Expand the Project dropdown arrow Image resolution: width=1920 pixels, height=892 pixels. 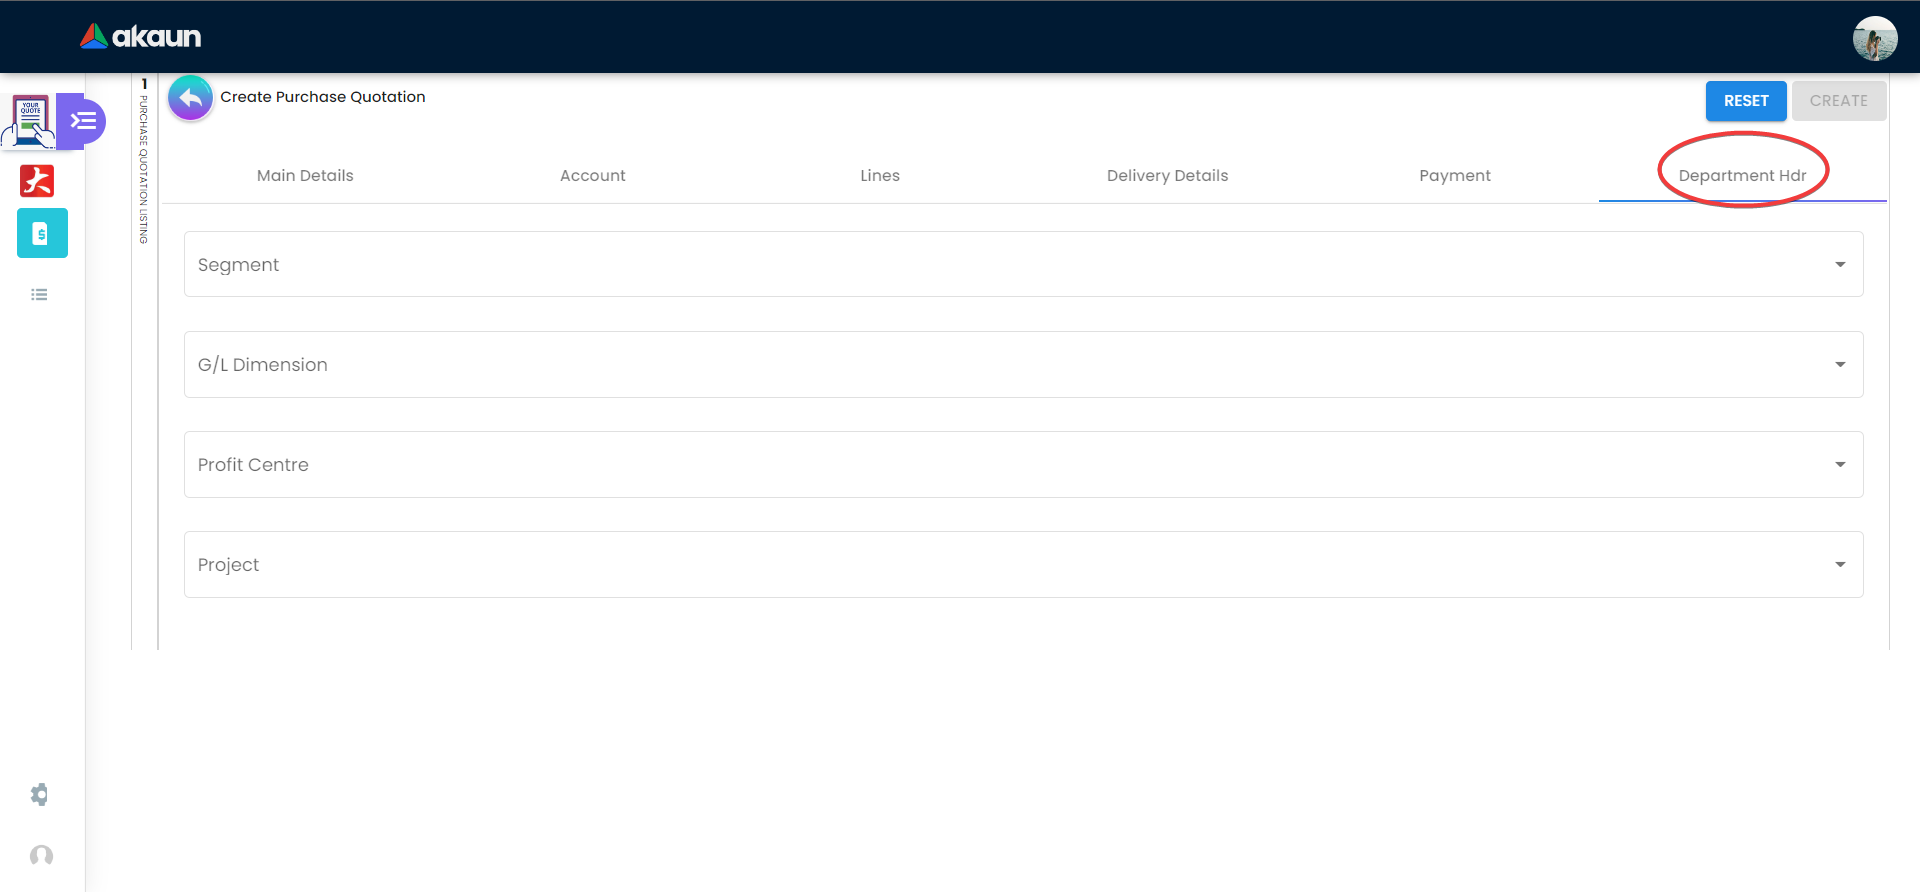tap(1840, 565)
